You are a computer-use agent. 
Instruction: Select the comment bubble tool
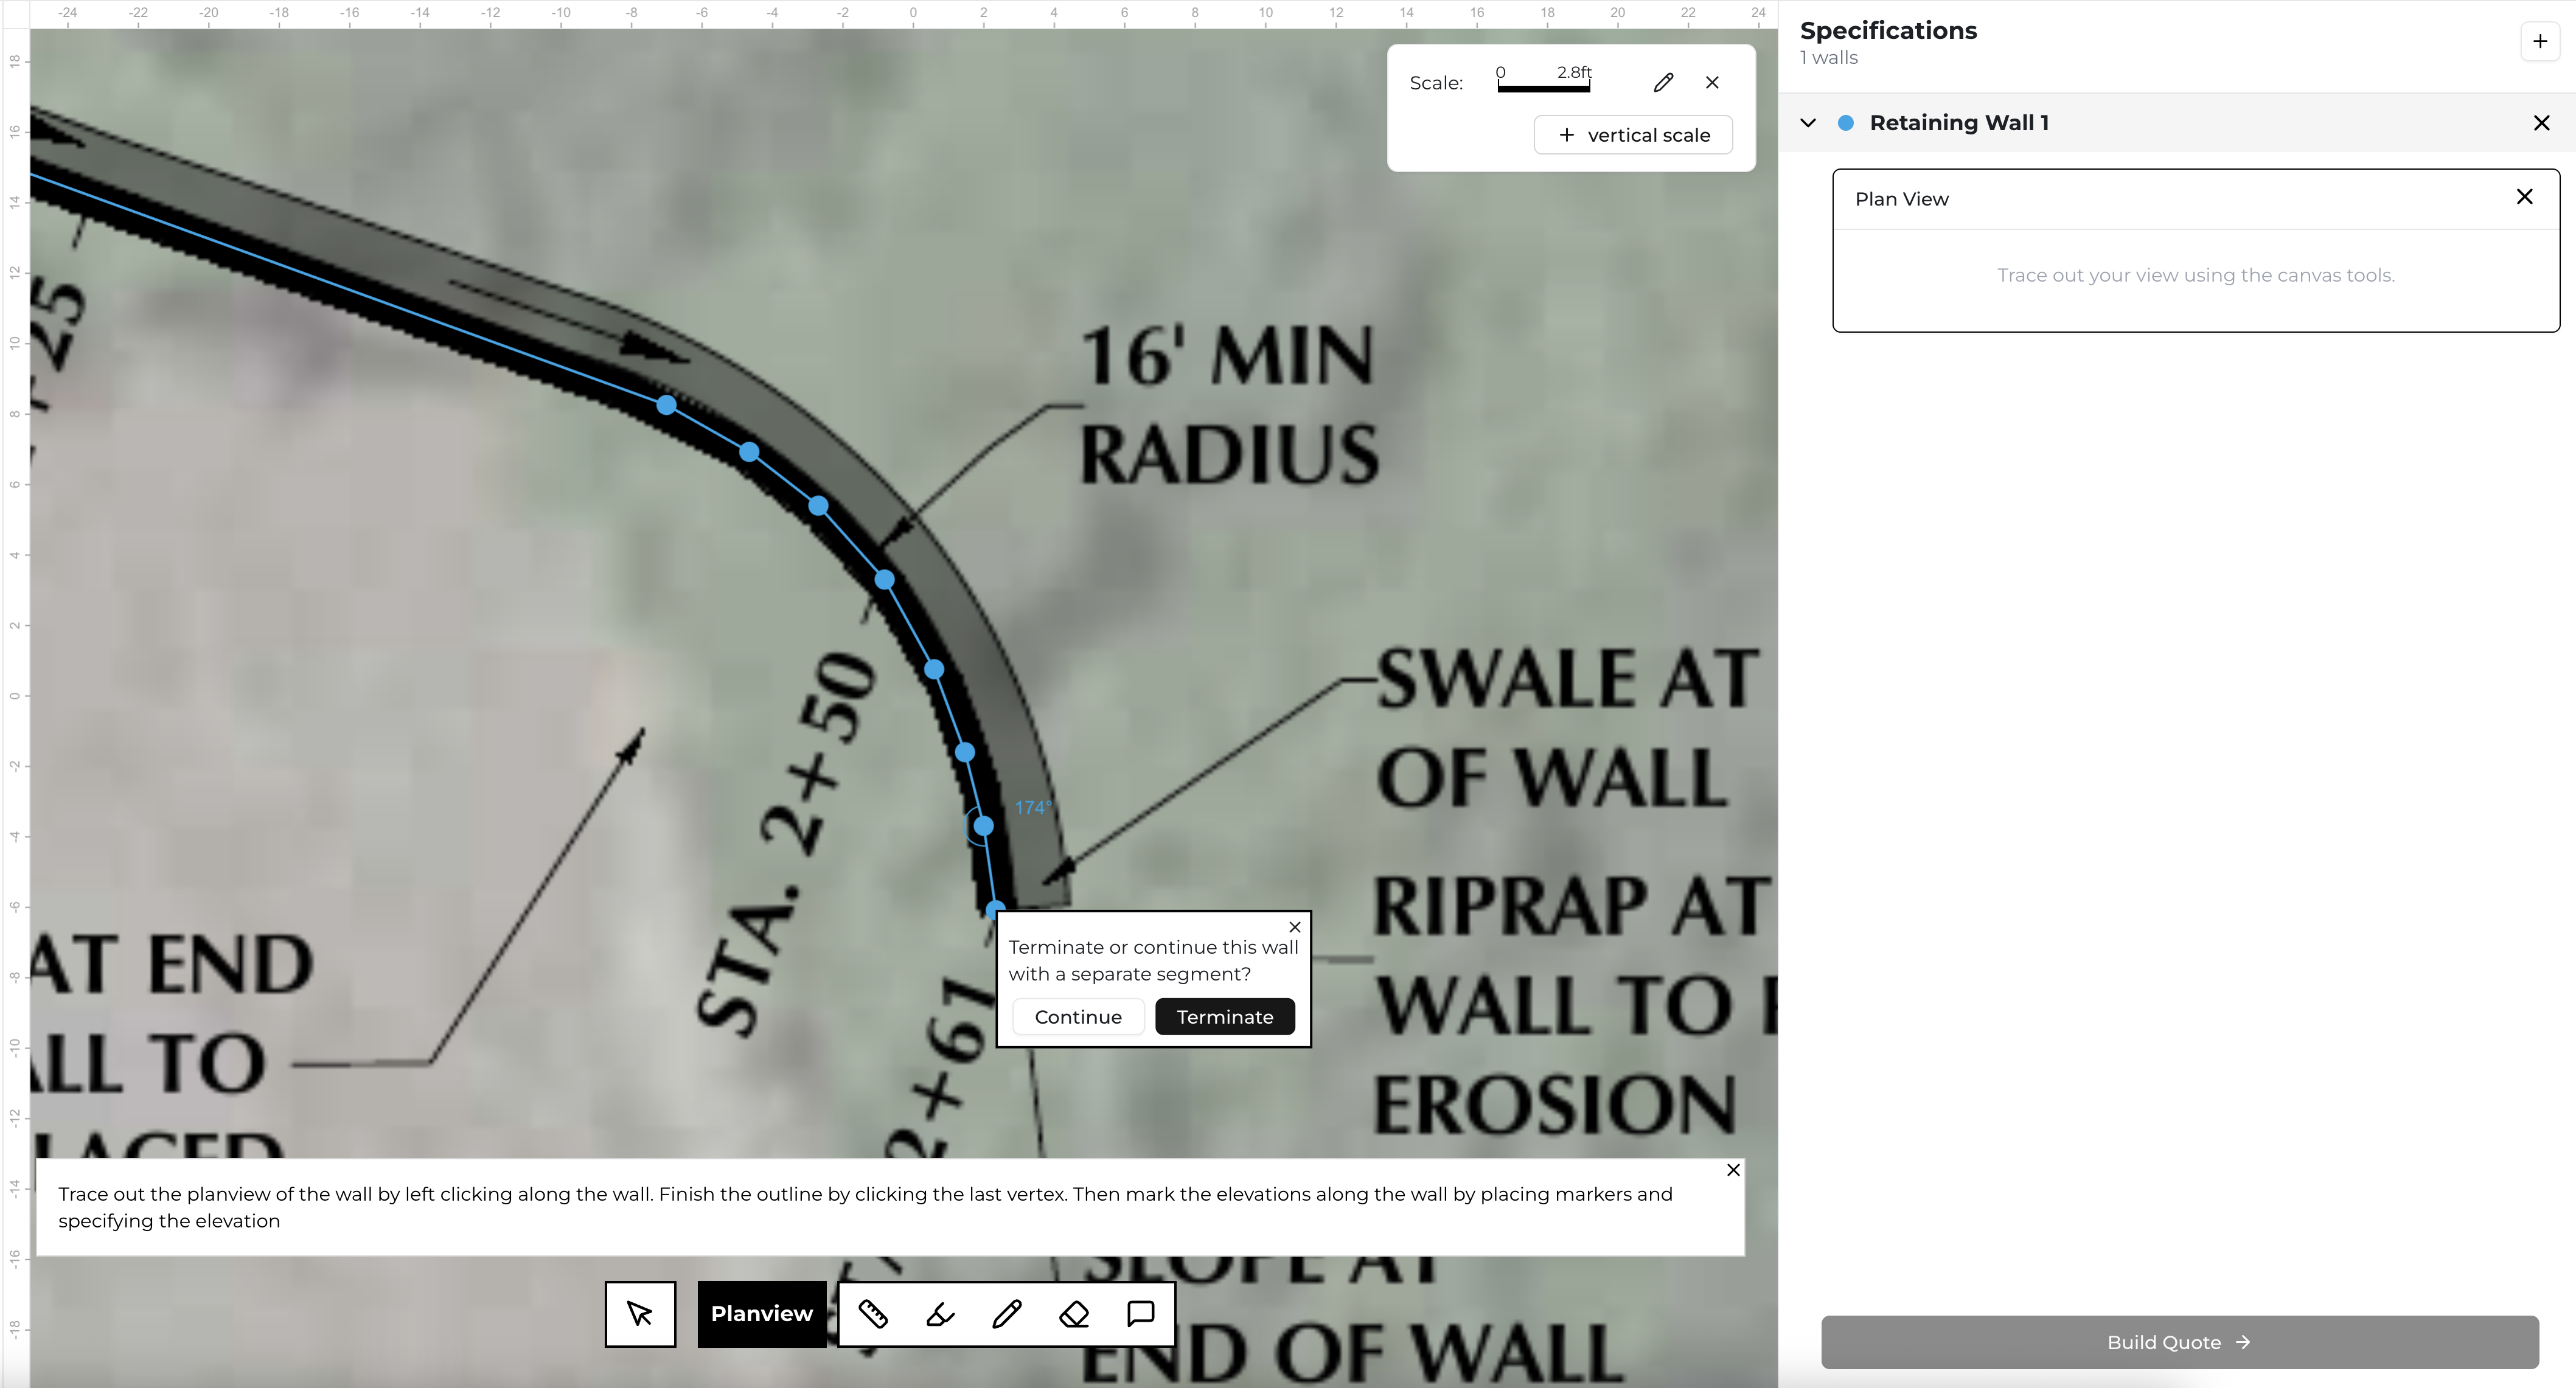[1141, 1314]
